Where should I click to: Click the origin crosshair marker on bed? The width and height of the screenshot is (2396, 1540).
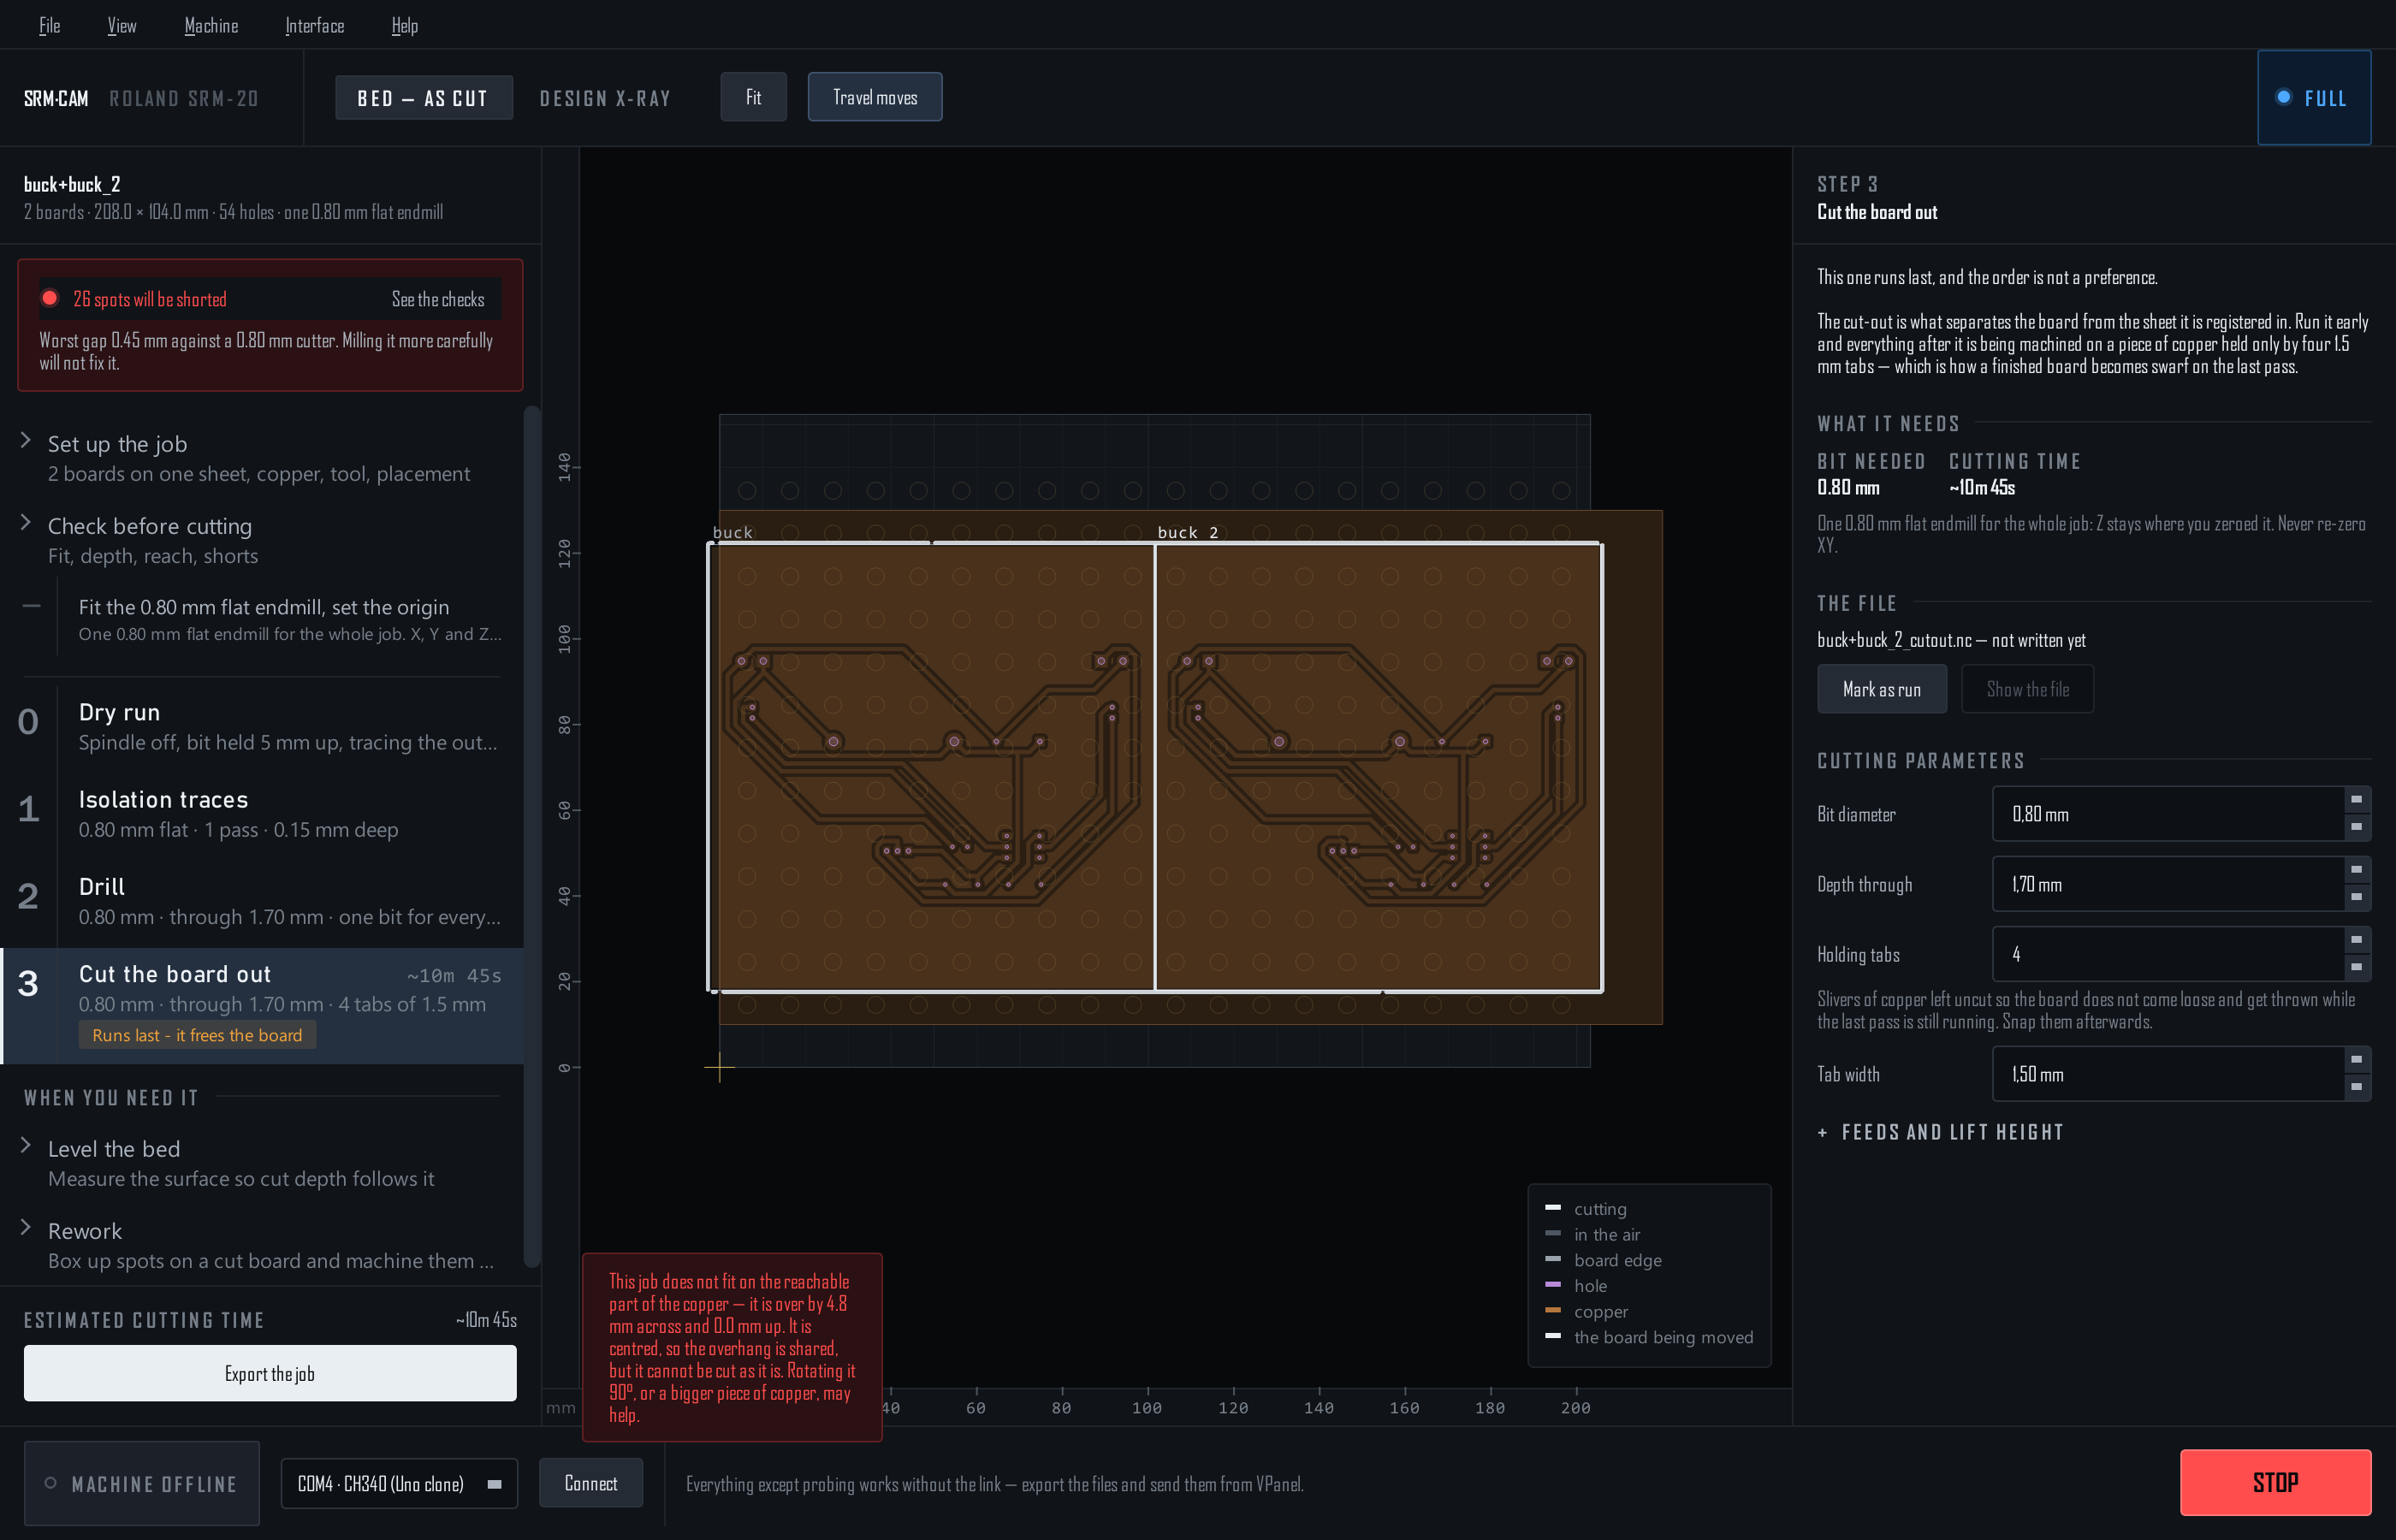(x=719, y=1068)
